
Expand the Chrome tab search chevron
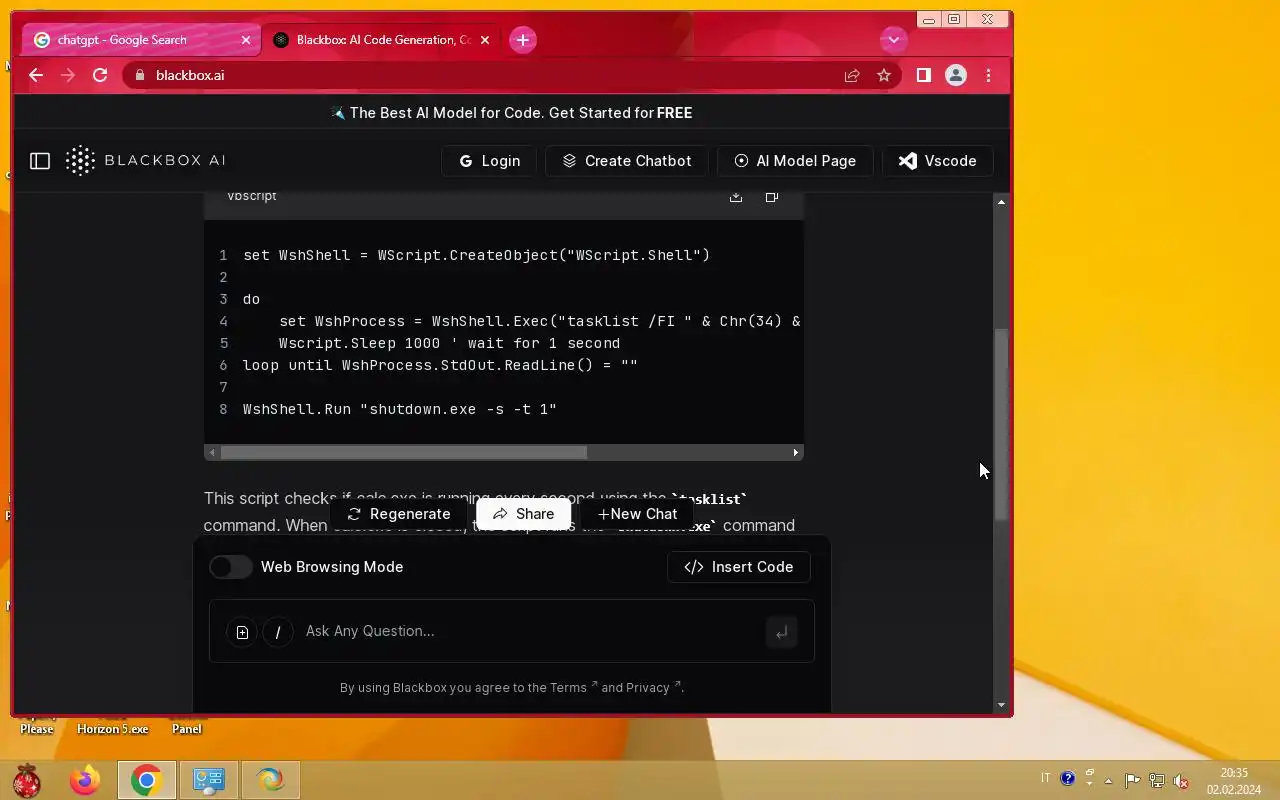[893, 40]
